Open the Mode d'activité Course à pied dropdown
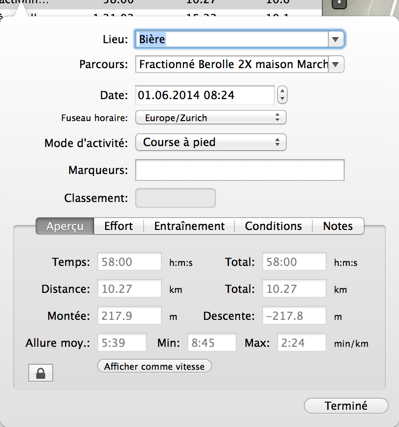Screen dimensions: 399x427 pos(211,142)
